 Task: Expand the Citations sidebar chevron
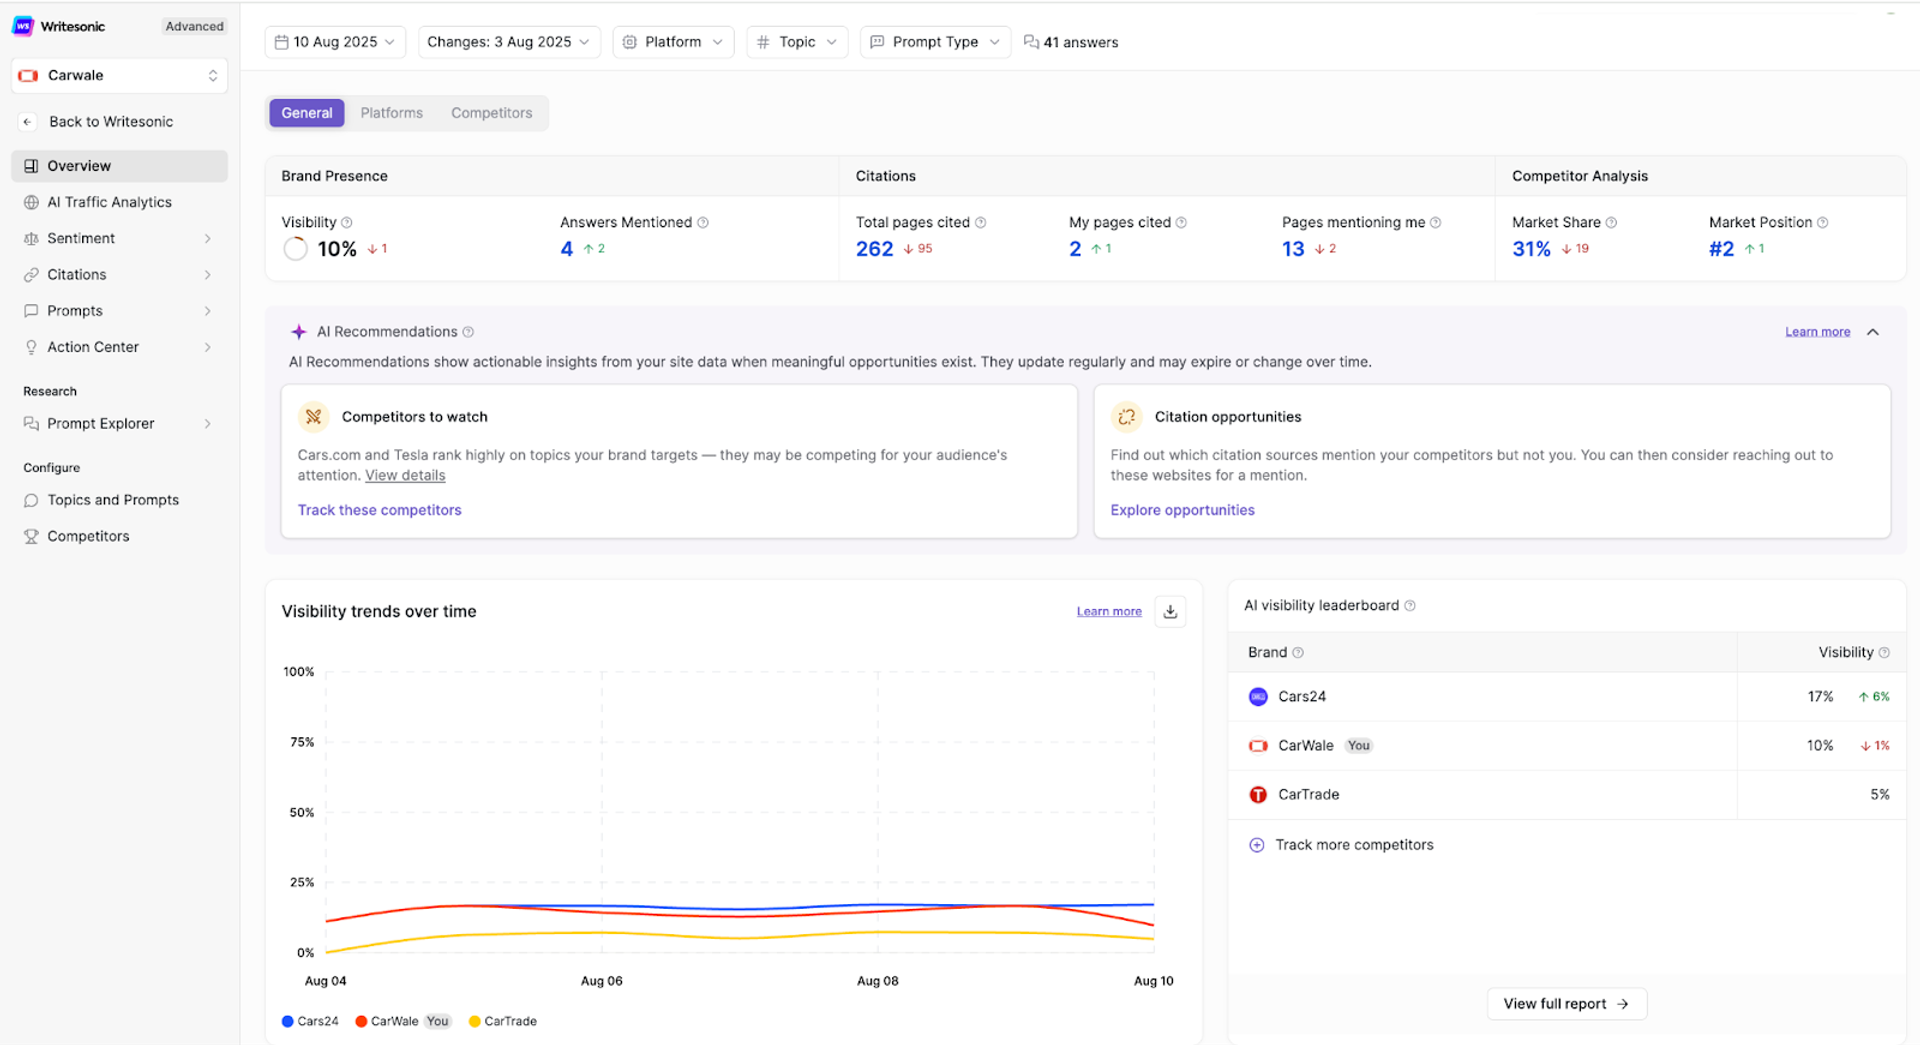(208, 274)
